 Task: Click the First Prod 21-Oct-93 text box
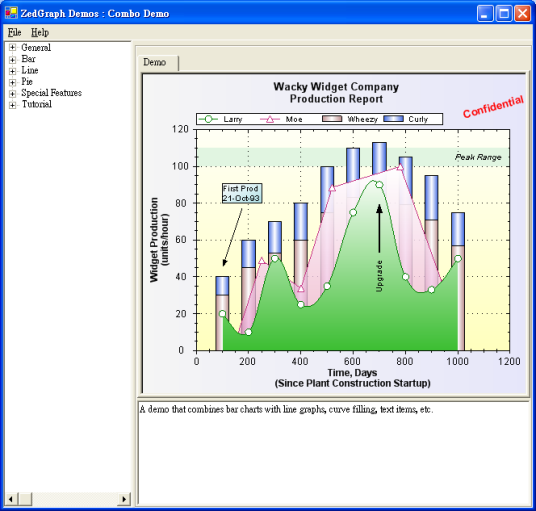pyautogui.click(x=242, y=193)
